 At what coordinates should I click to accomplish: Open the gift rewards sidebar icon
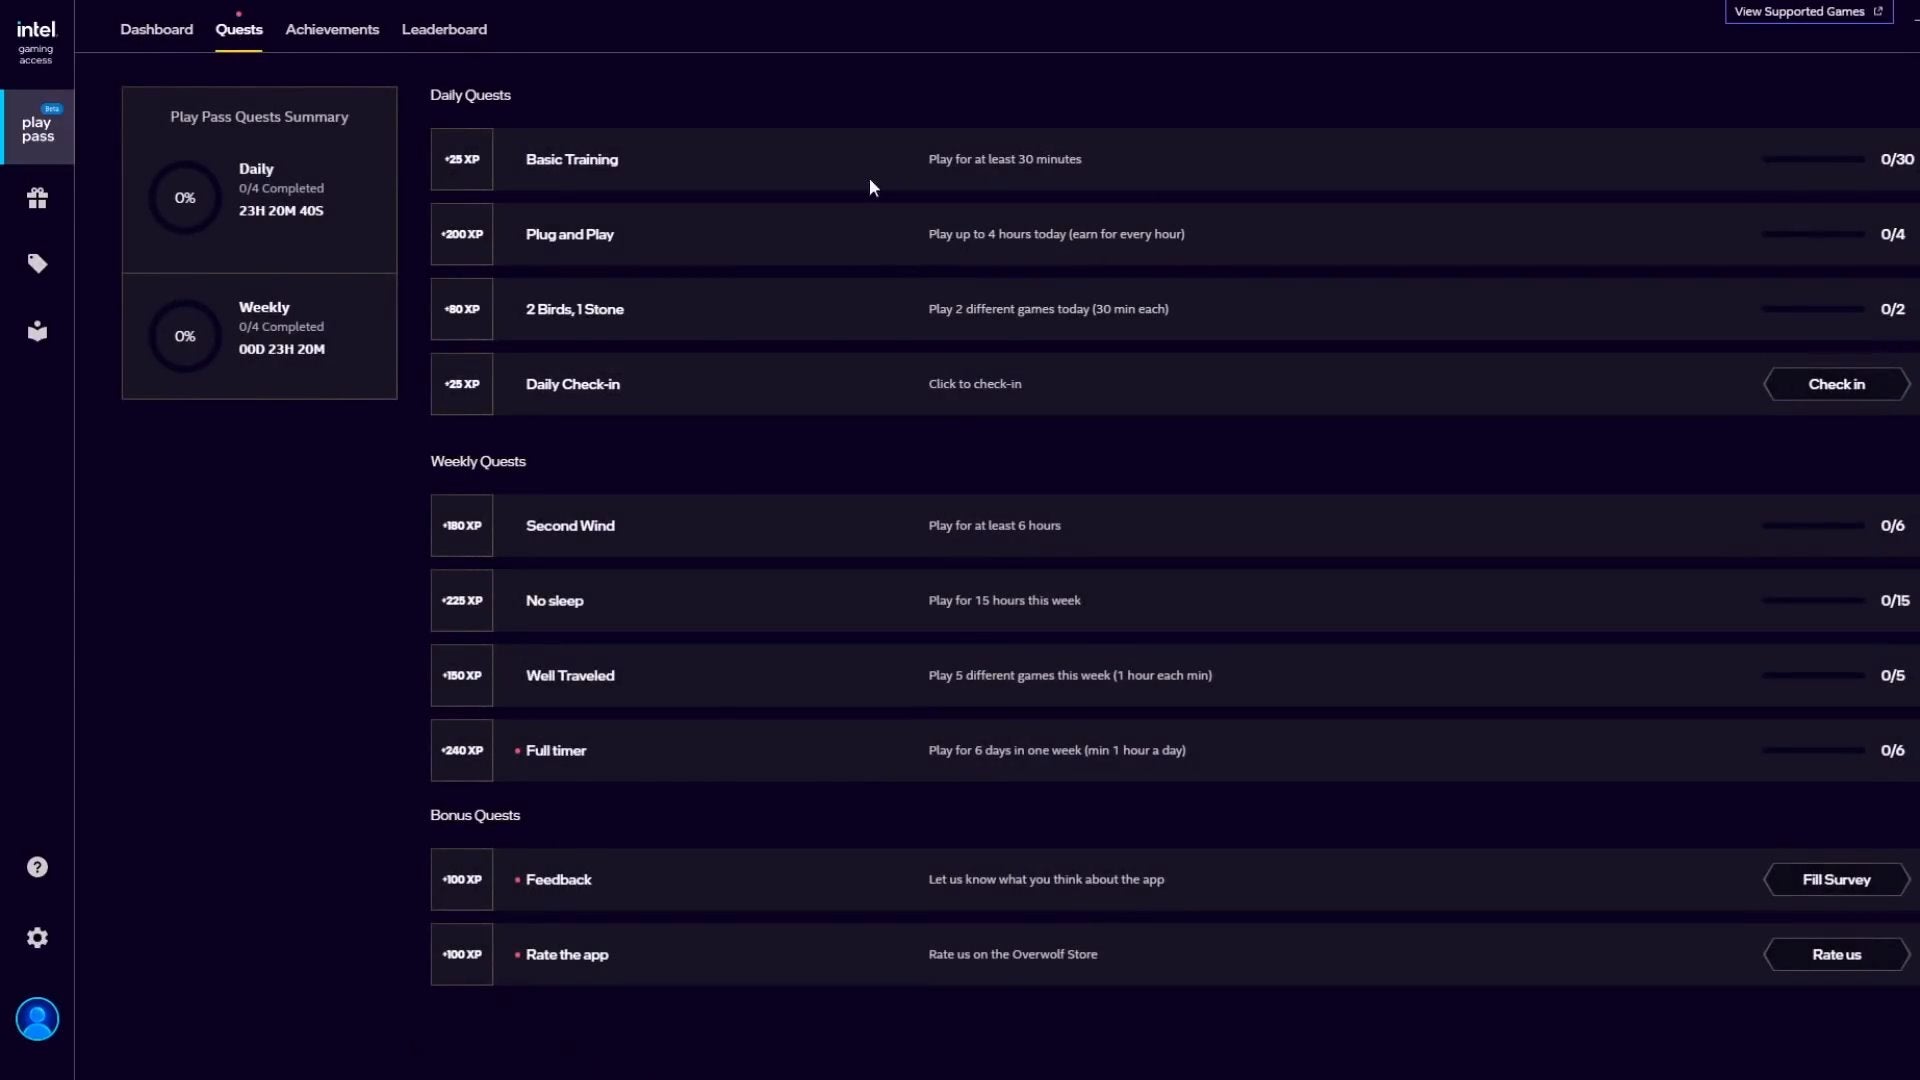click(37, 198)
